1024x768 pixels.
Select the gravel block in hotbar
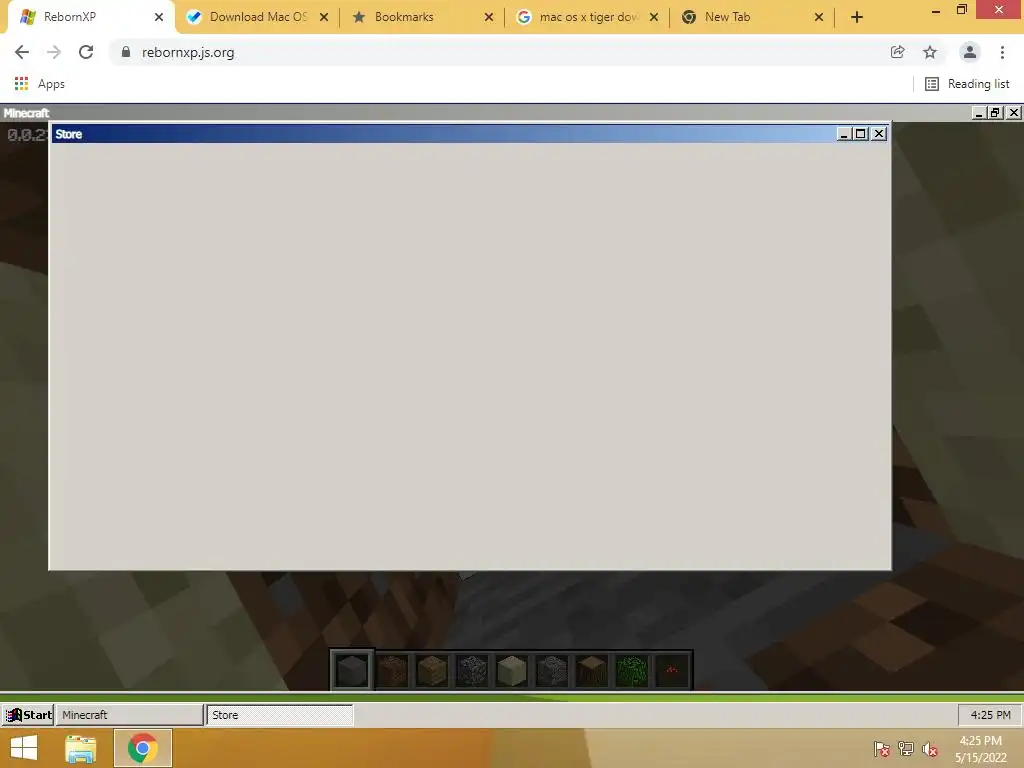pyautogui.click(x=552, y=670)
